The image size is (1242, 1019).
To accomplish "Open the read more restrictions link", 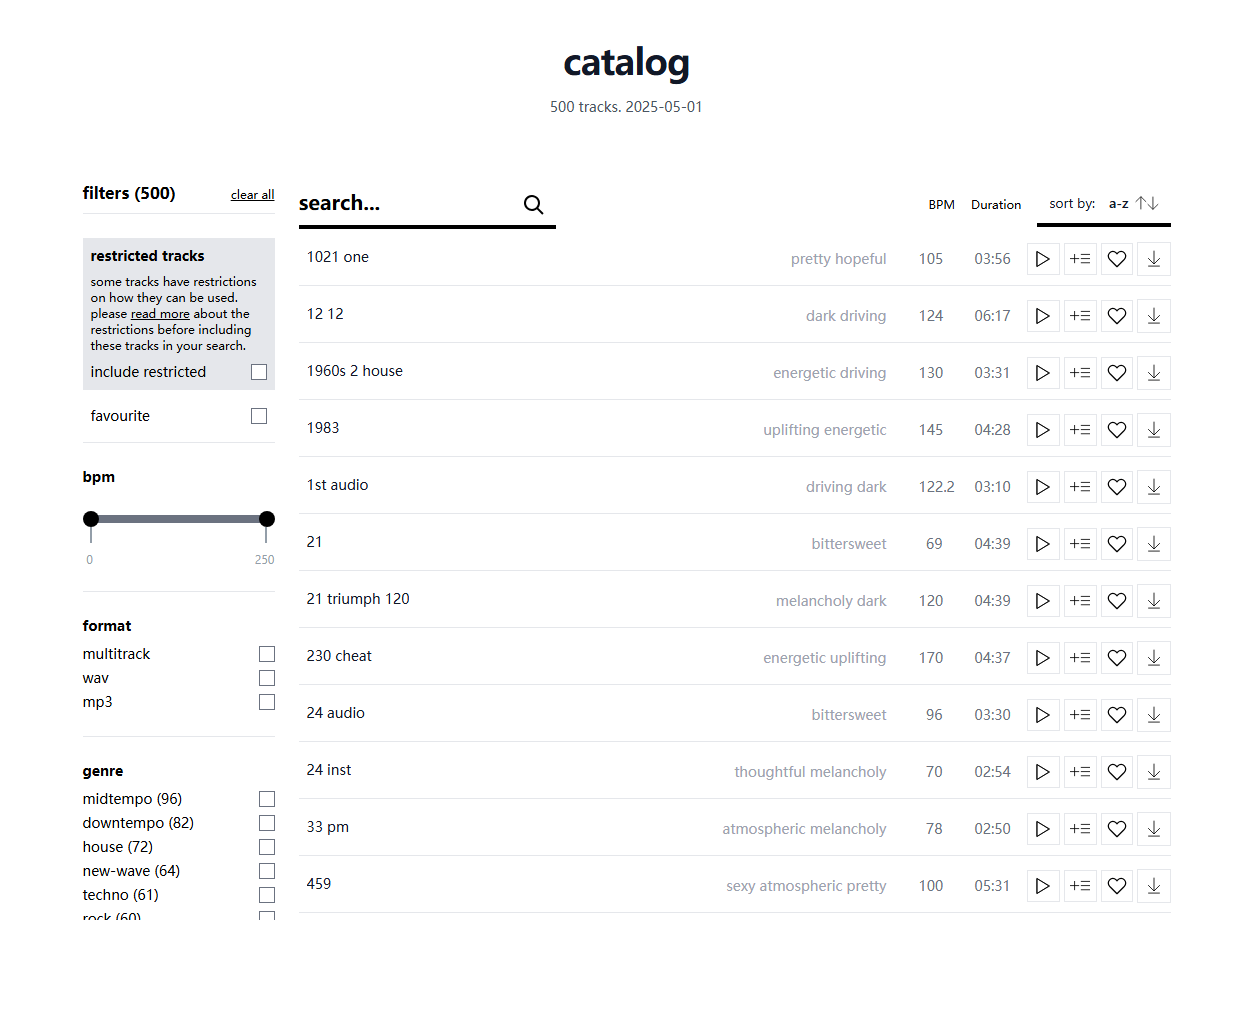I will [160, 314].
